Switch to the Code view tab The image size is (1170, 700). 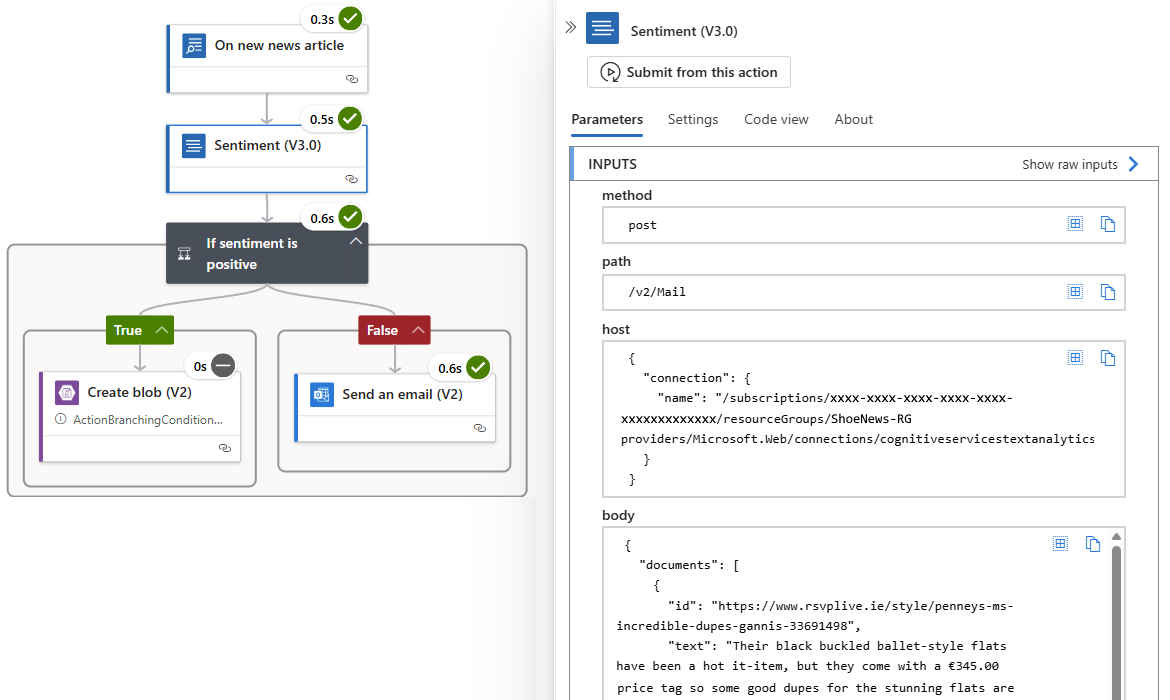click(x=776, y=119)
